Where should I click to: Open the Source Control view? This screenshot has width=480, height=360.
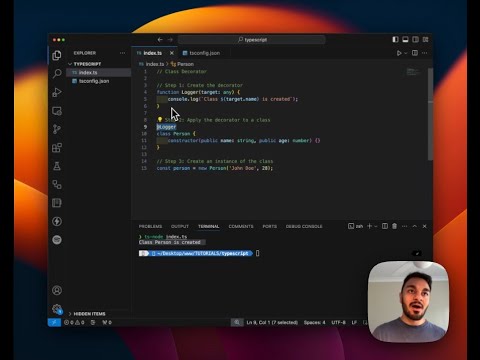(57, 129)
